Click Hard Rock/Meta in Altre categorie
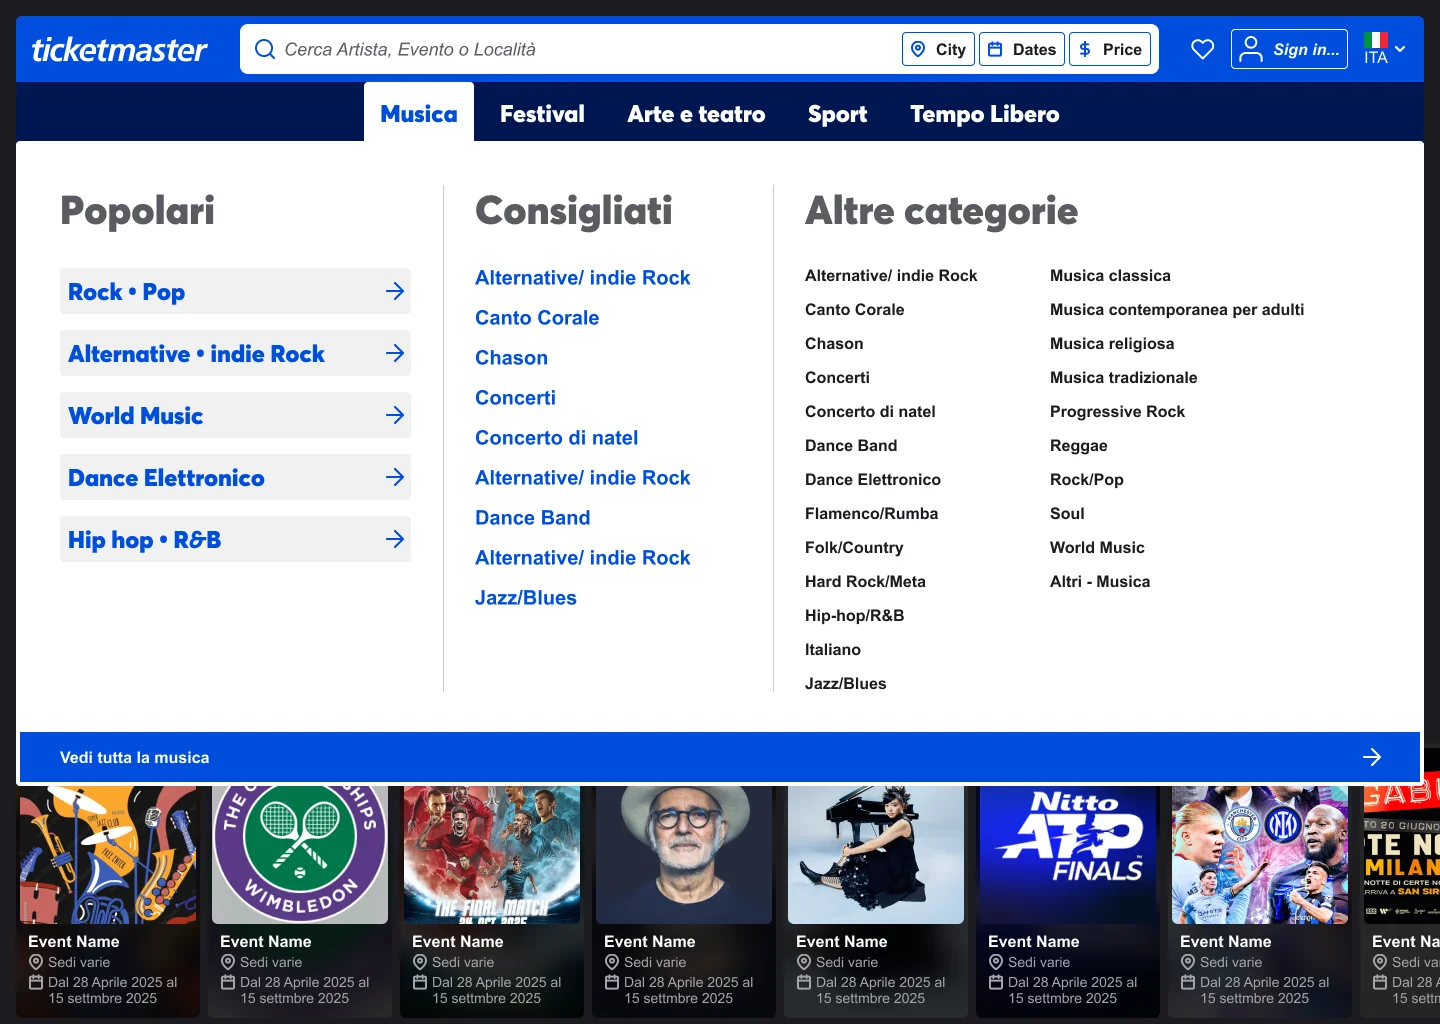 865,581
